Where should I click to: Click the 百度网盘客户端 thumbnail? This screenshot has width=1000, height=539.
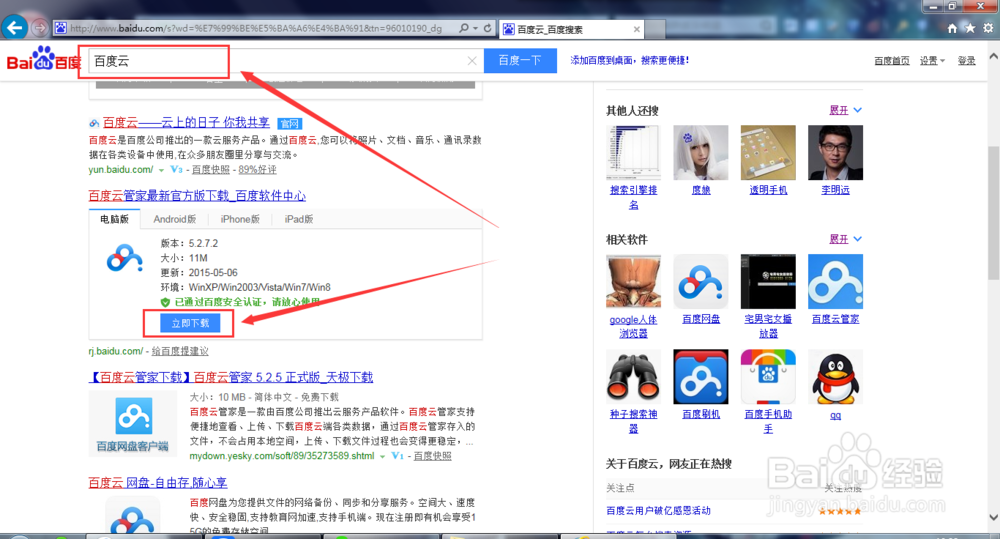coord(133,423)
